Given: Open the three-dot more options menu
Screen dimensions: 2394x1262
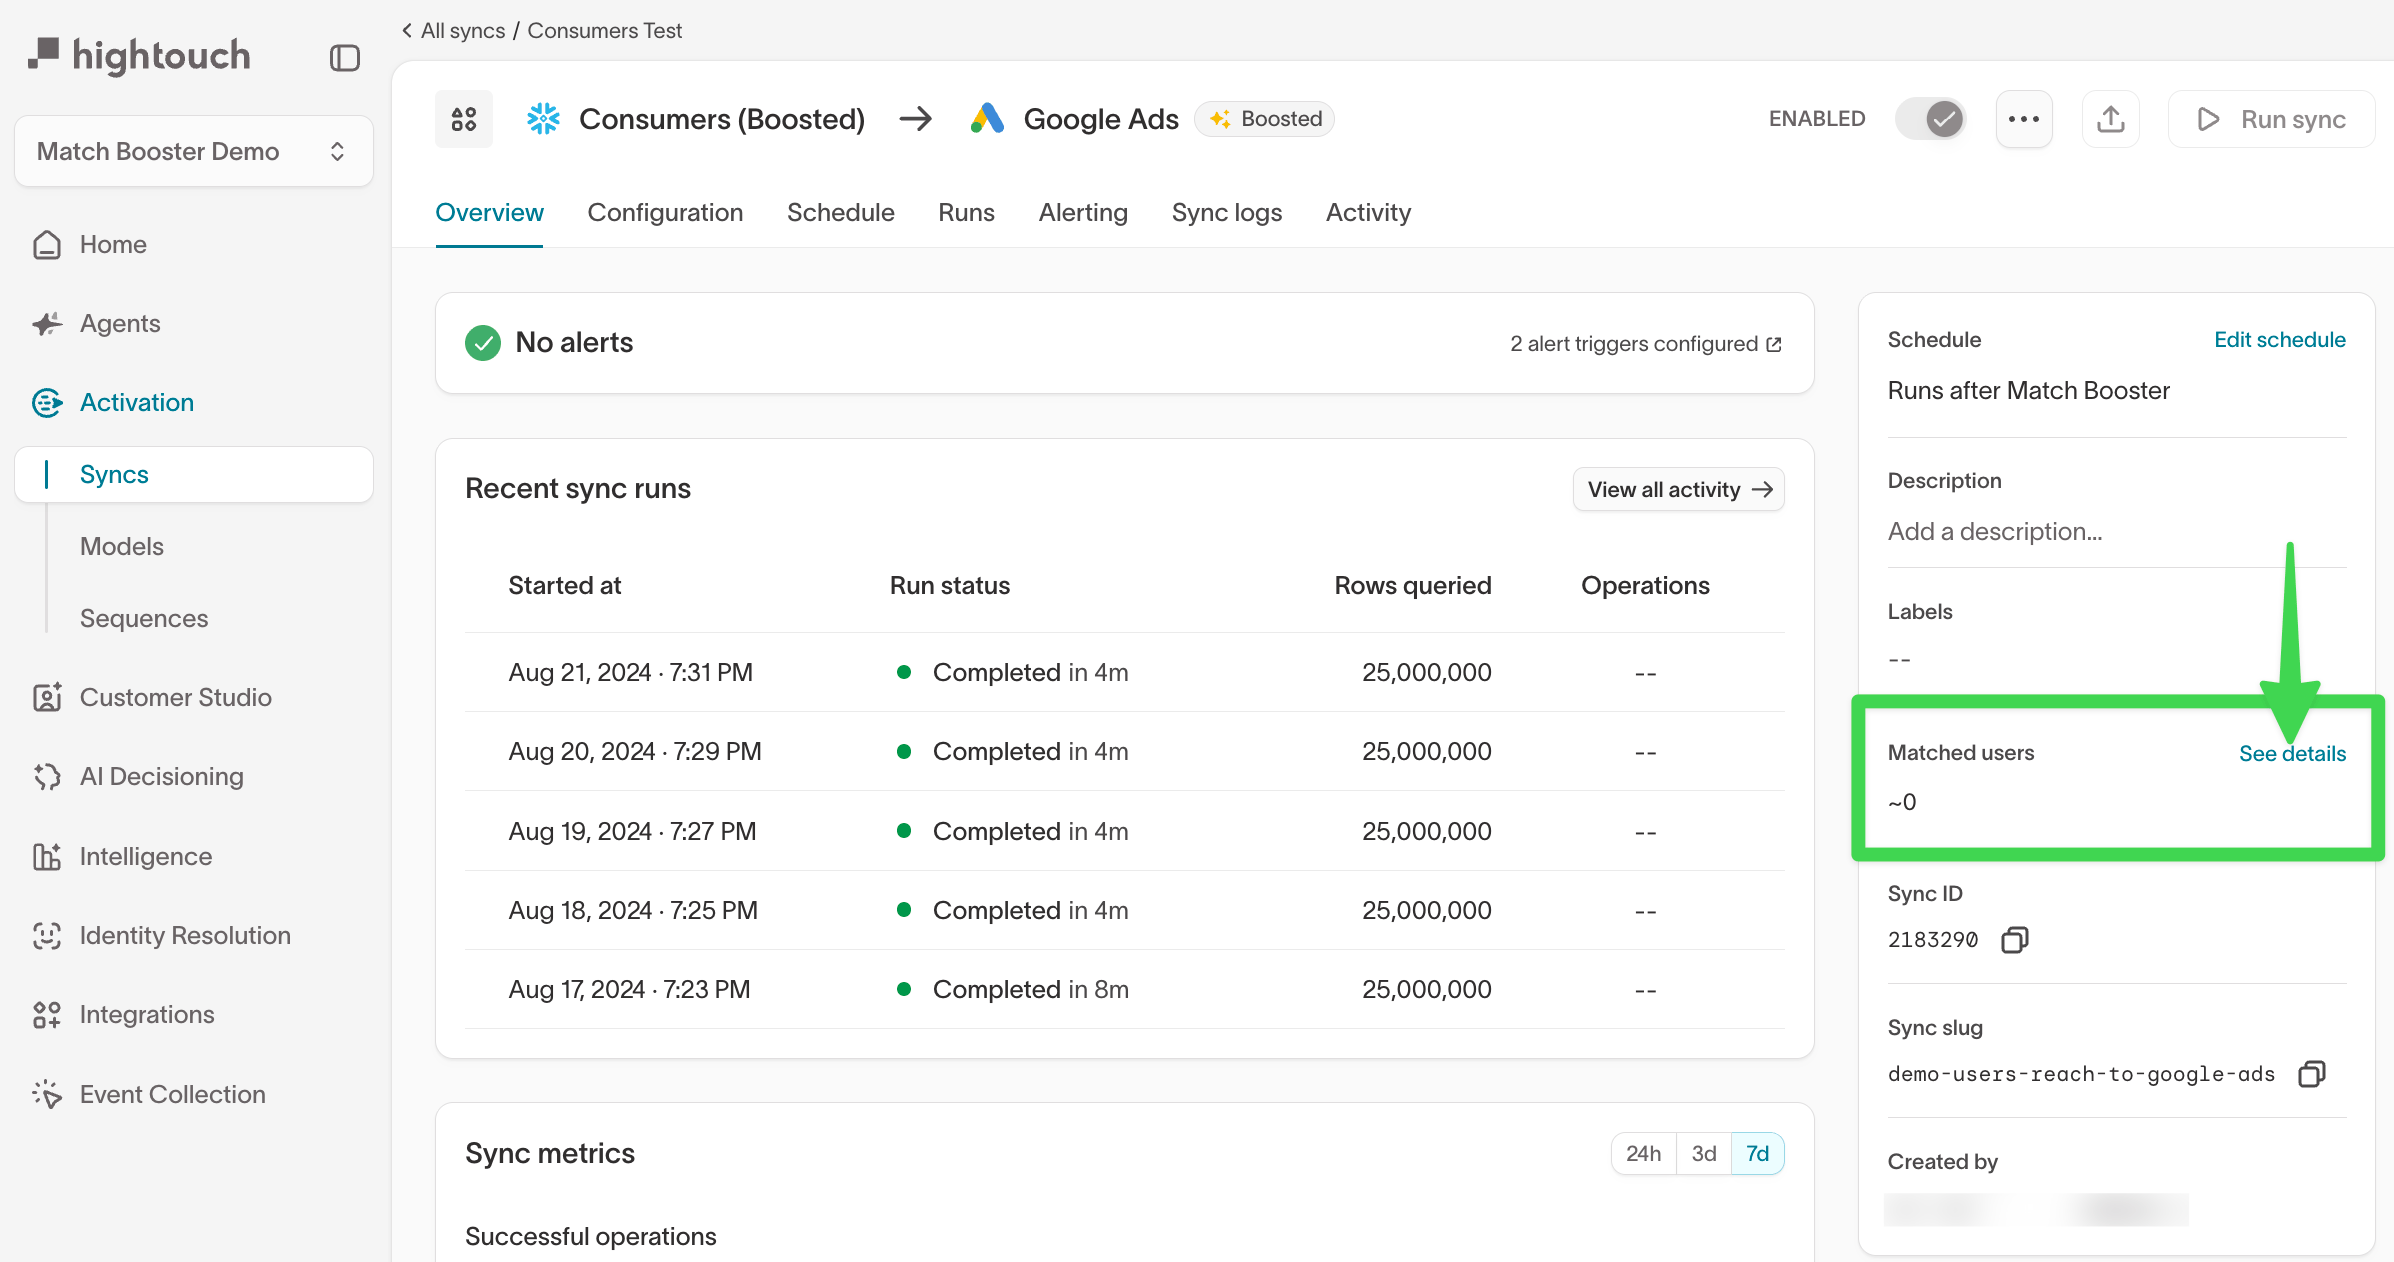Looking at the screenshot, I should tap(2024, 119).
